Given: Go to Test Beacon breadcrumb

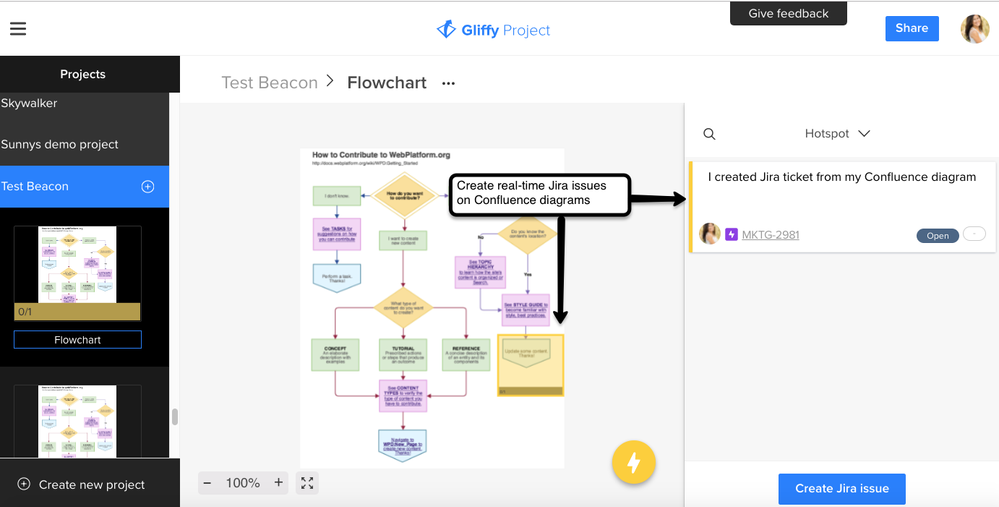Looking at the screenshot, I should click(270, 83).
